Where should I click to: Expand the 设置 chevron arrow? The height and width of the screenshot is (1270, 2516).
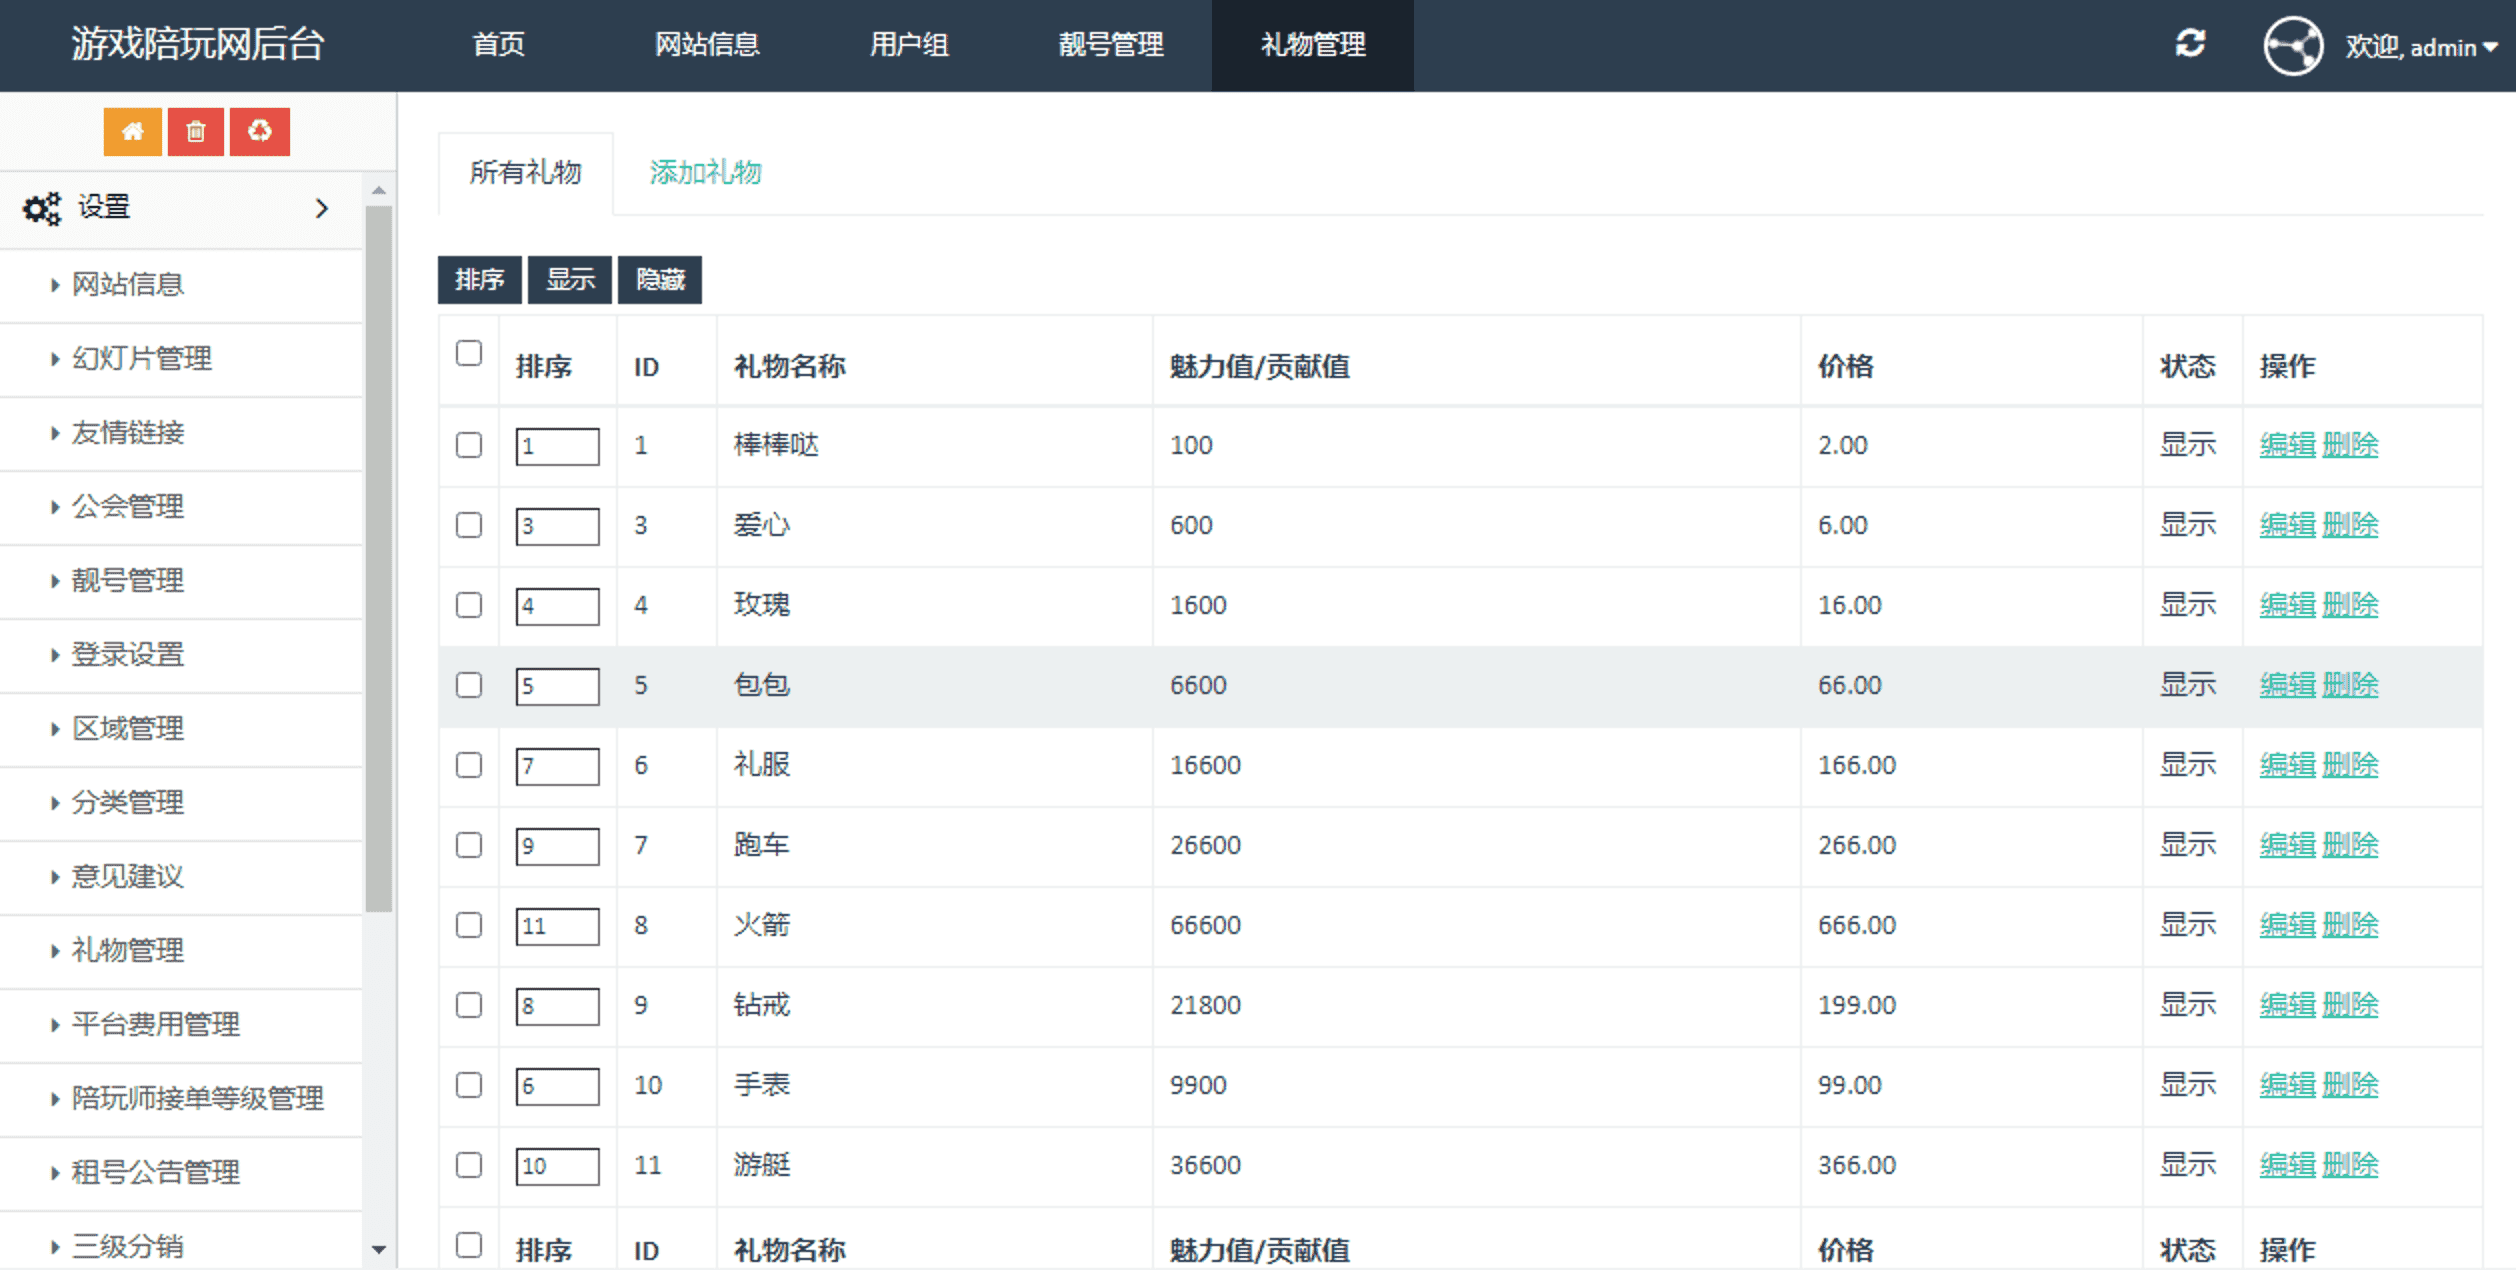pos(321,208)
